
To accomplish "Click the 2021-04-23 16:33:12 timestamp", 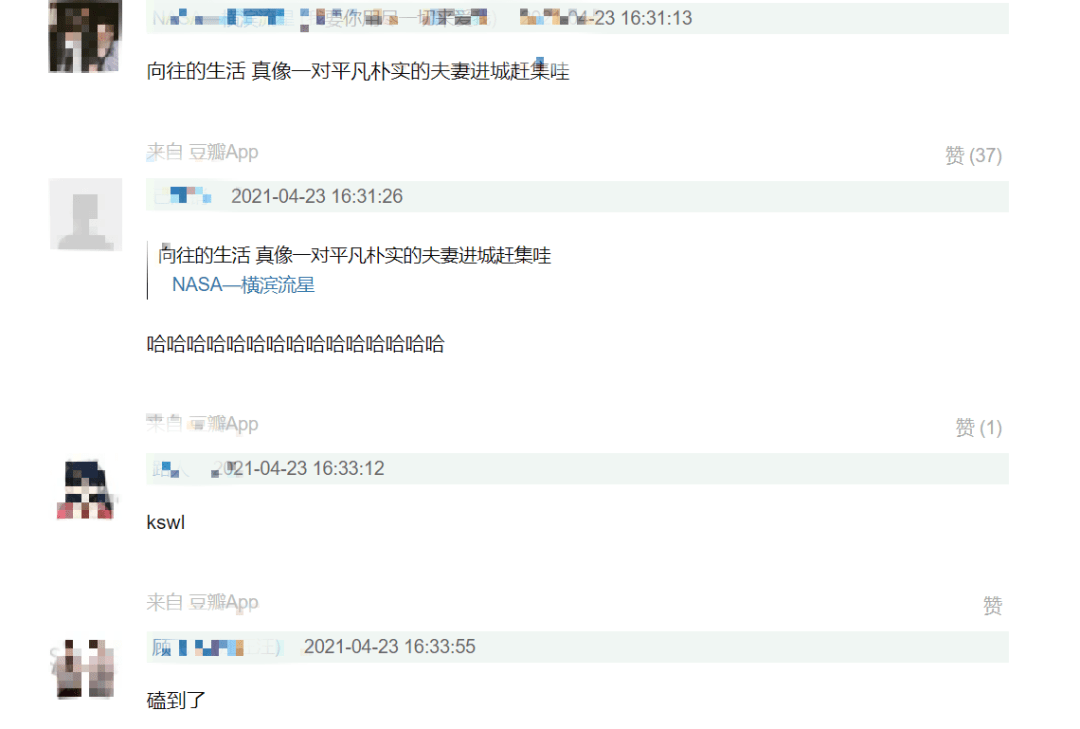I will [x=299, y=469].
